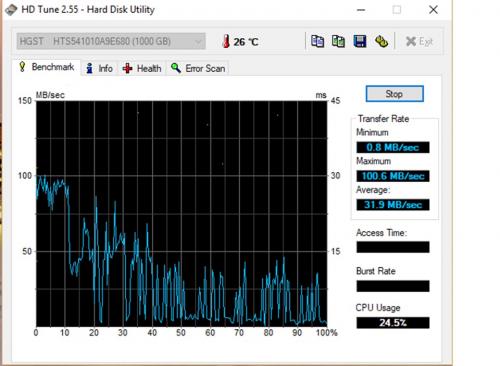
Task: Stop the running benchmark
Action: (x=395, y=94)
